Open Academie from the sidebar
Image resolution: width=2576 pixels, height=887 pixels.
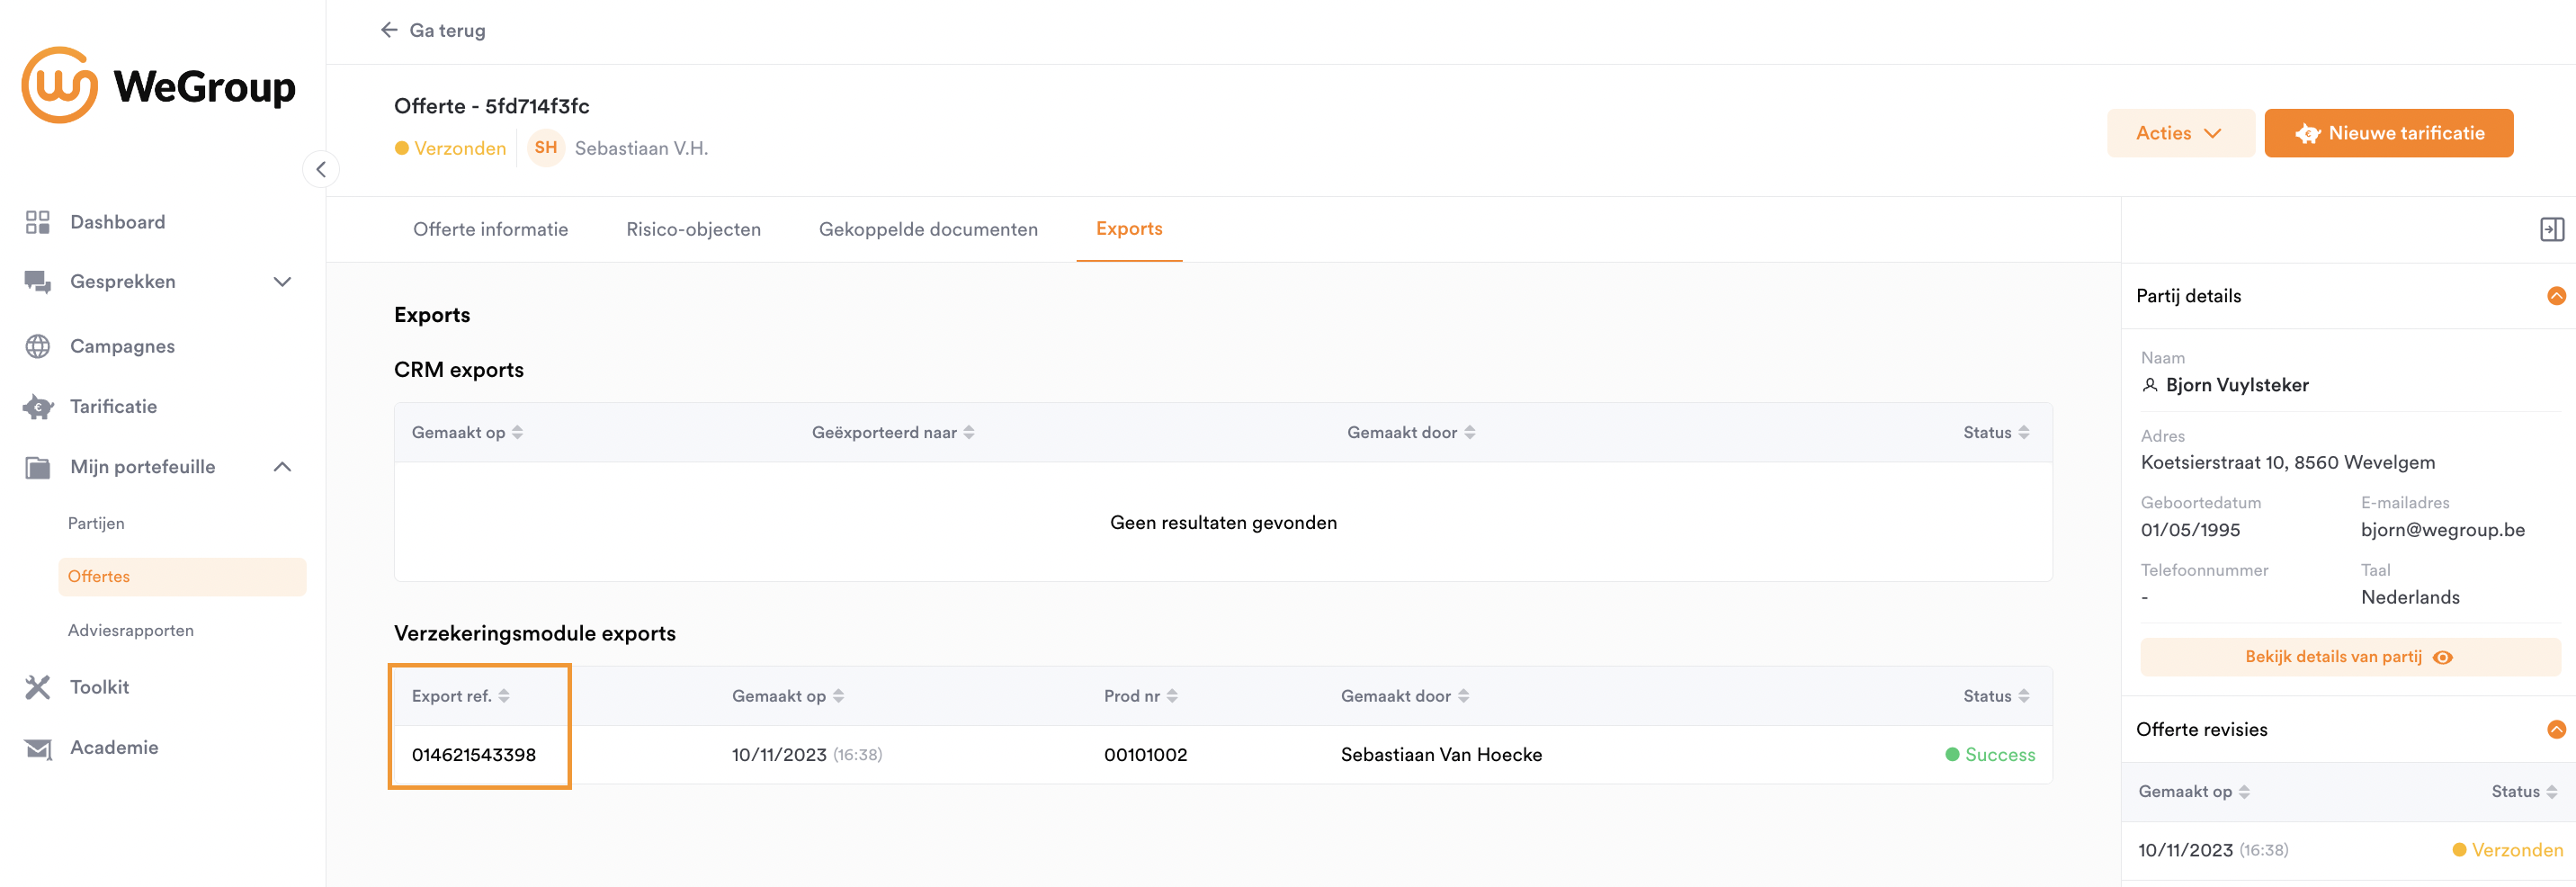(x=114, y=748)
